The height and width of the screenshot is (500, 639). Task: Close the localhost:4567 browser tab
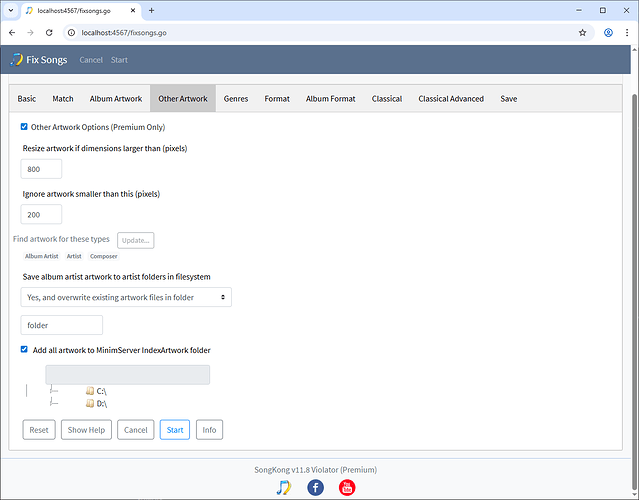click(x=133, y=11)
